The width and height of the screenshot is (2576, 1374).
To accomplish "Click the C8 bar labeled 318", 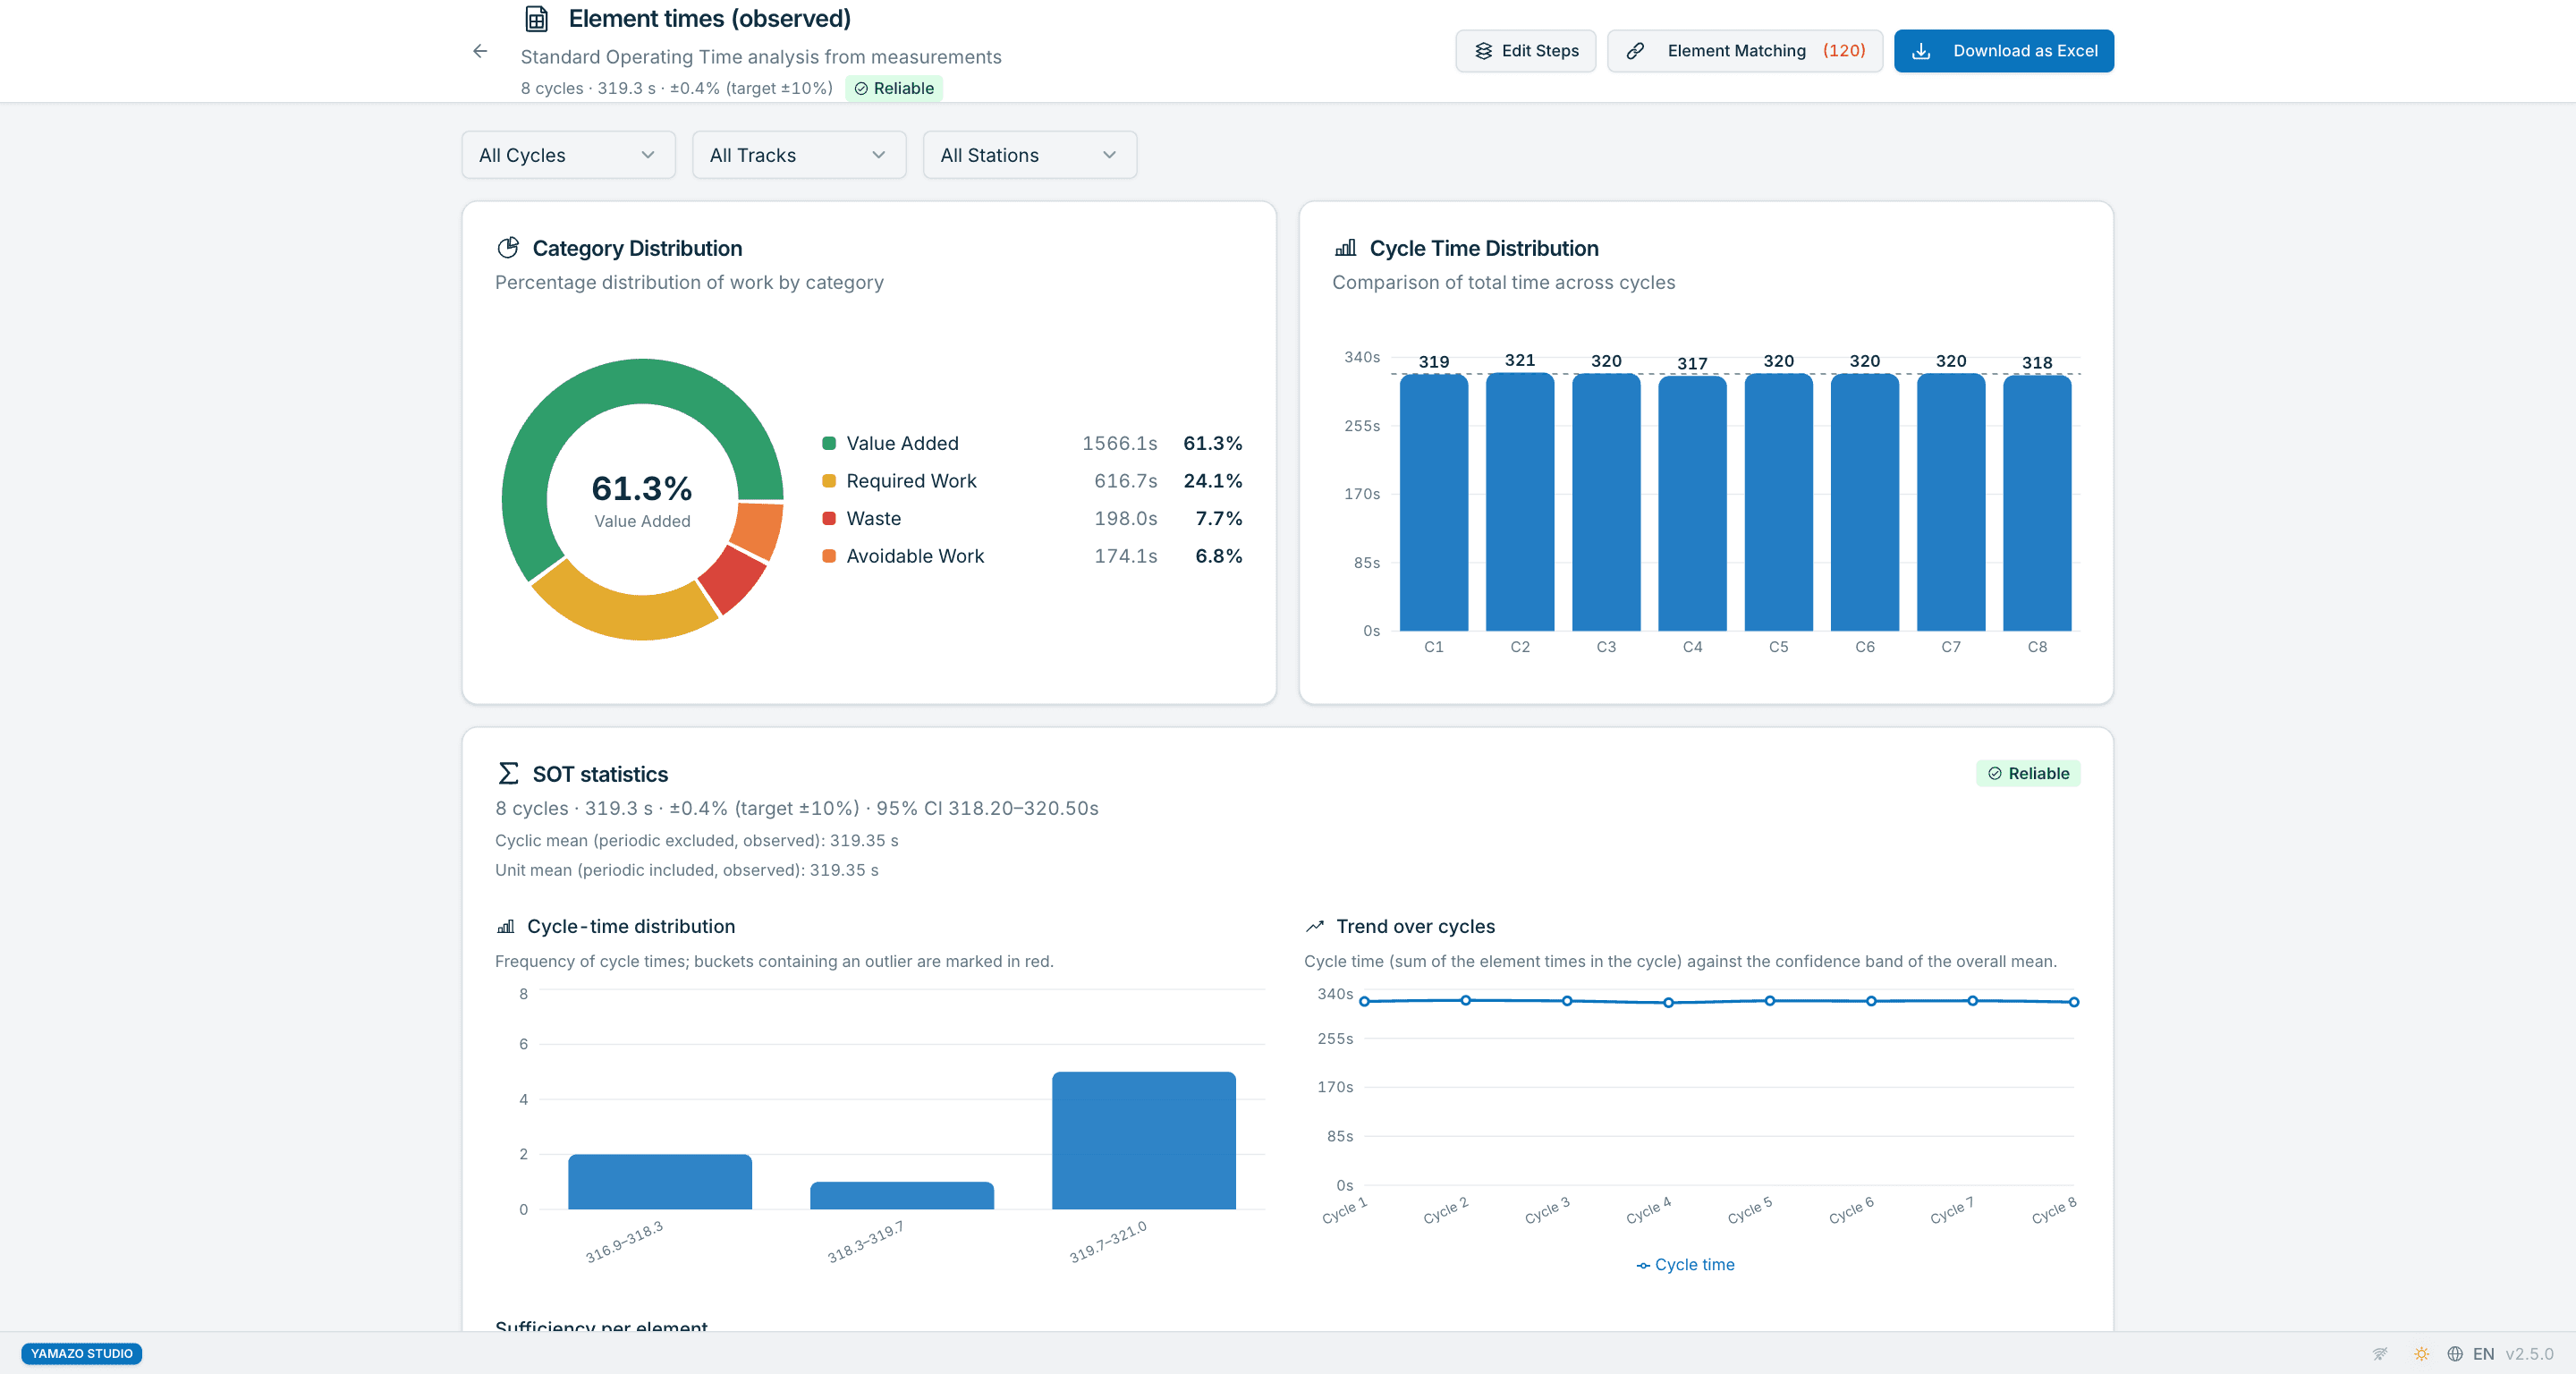I will (2037, 503).
